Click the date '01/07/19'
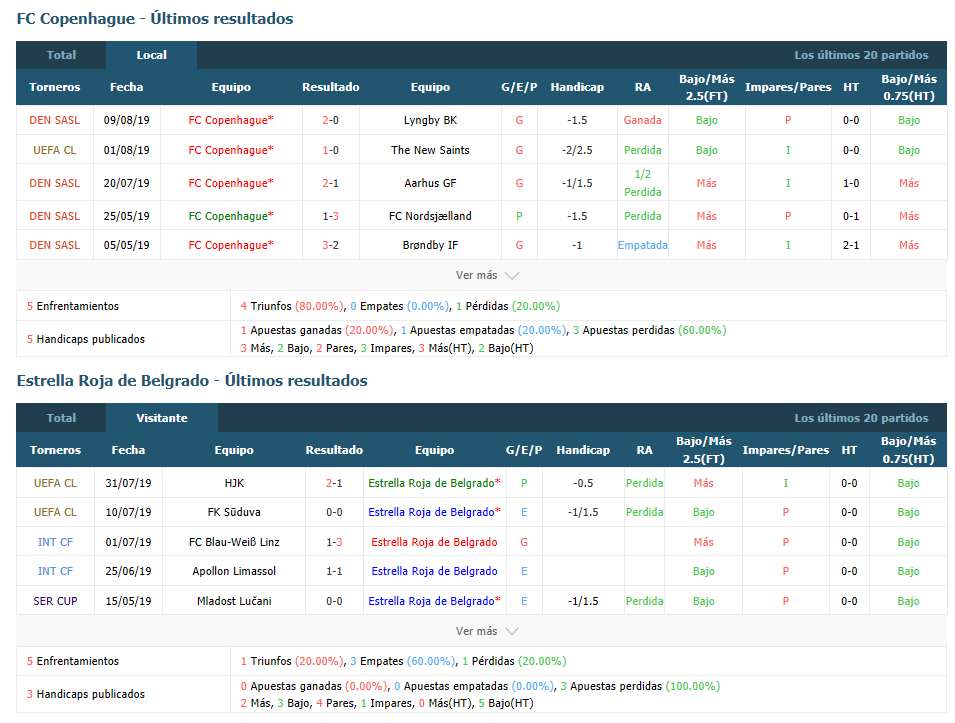The image size is (955, 723). (x=129, y=542)
